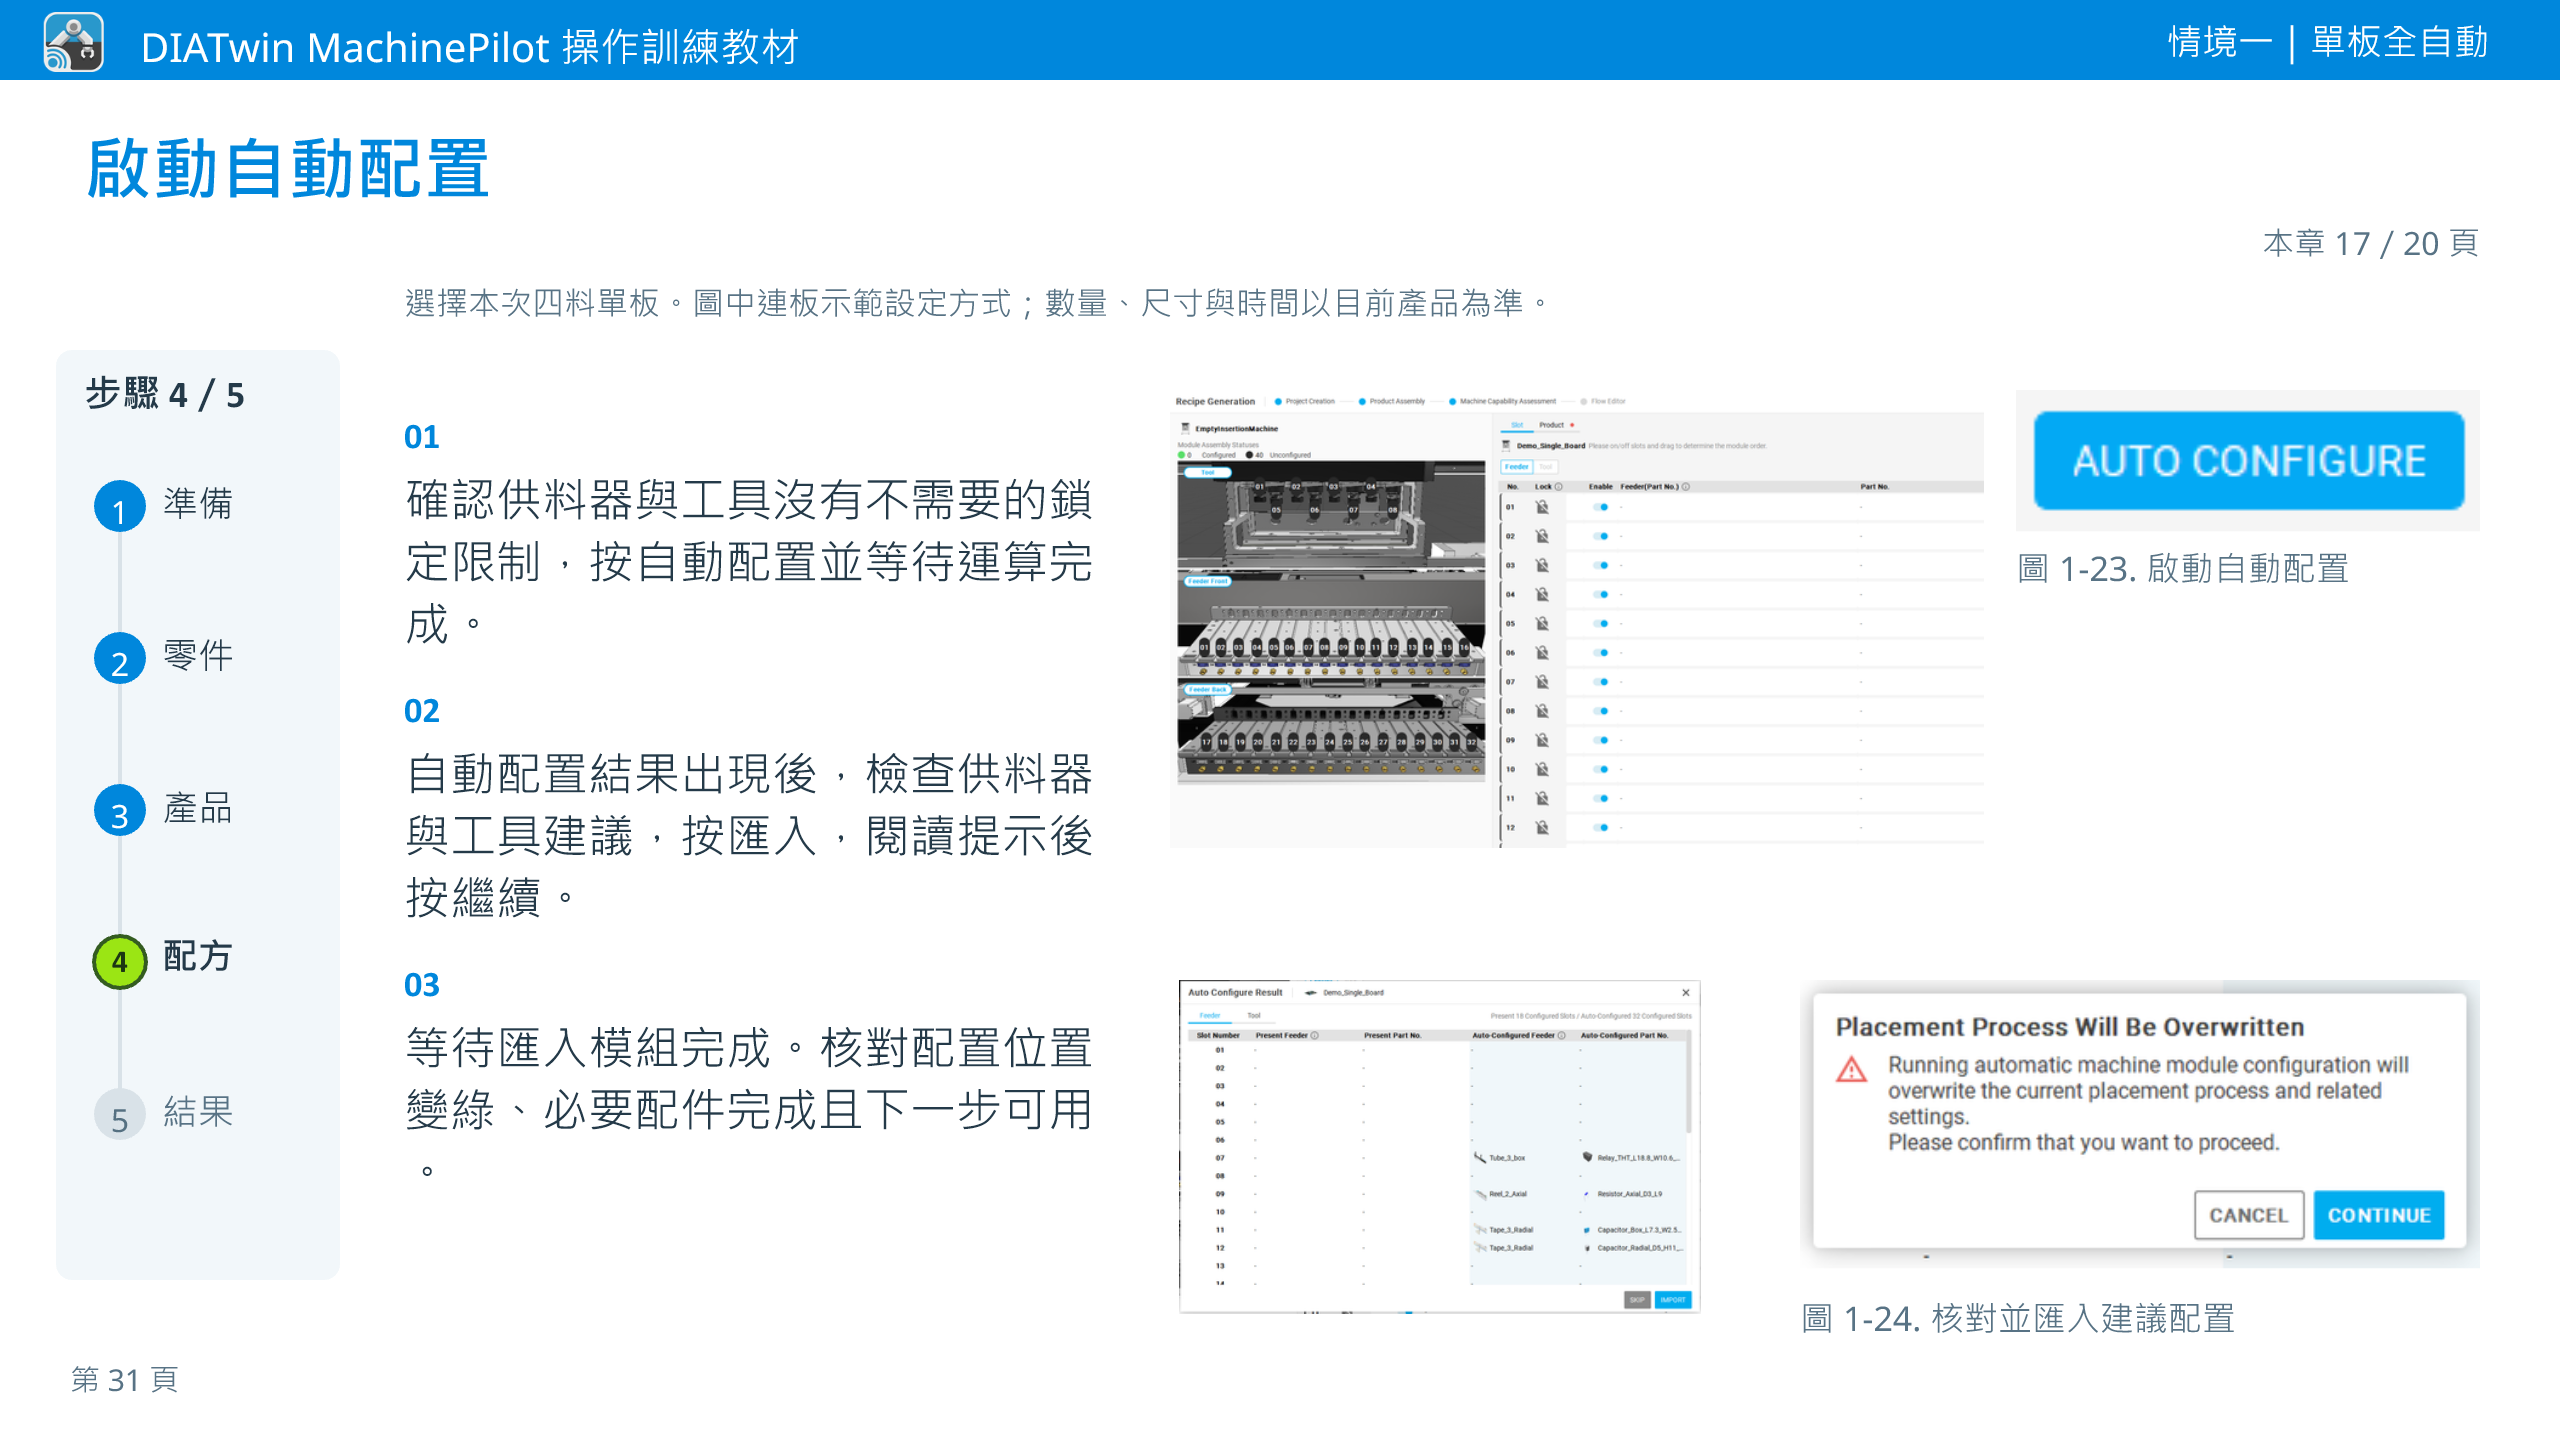The width and height of the screenshot is (2560, 1440).
Task: Click the Reel_2_Axial feeder name
Action: point(1508,1194)
